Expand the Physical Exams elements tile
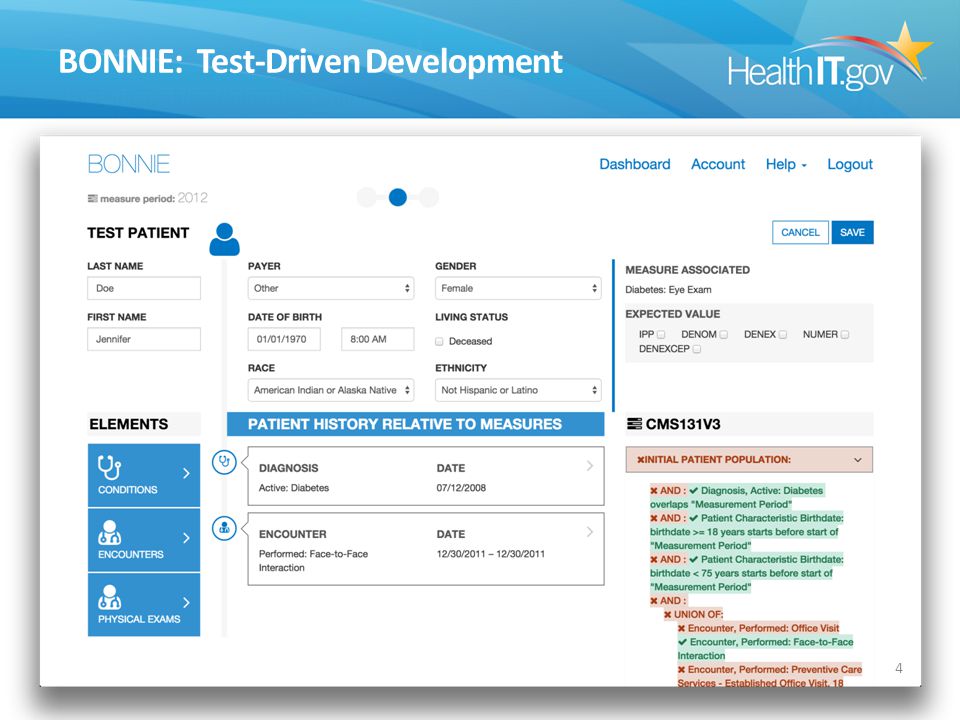 click(144, 604)
